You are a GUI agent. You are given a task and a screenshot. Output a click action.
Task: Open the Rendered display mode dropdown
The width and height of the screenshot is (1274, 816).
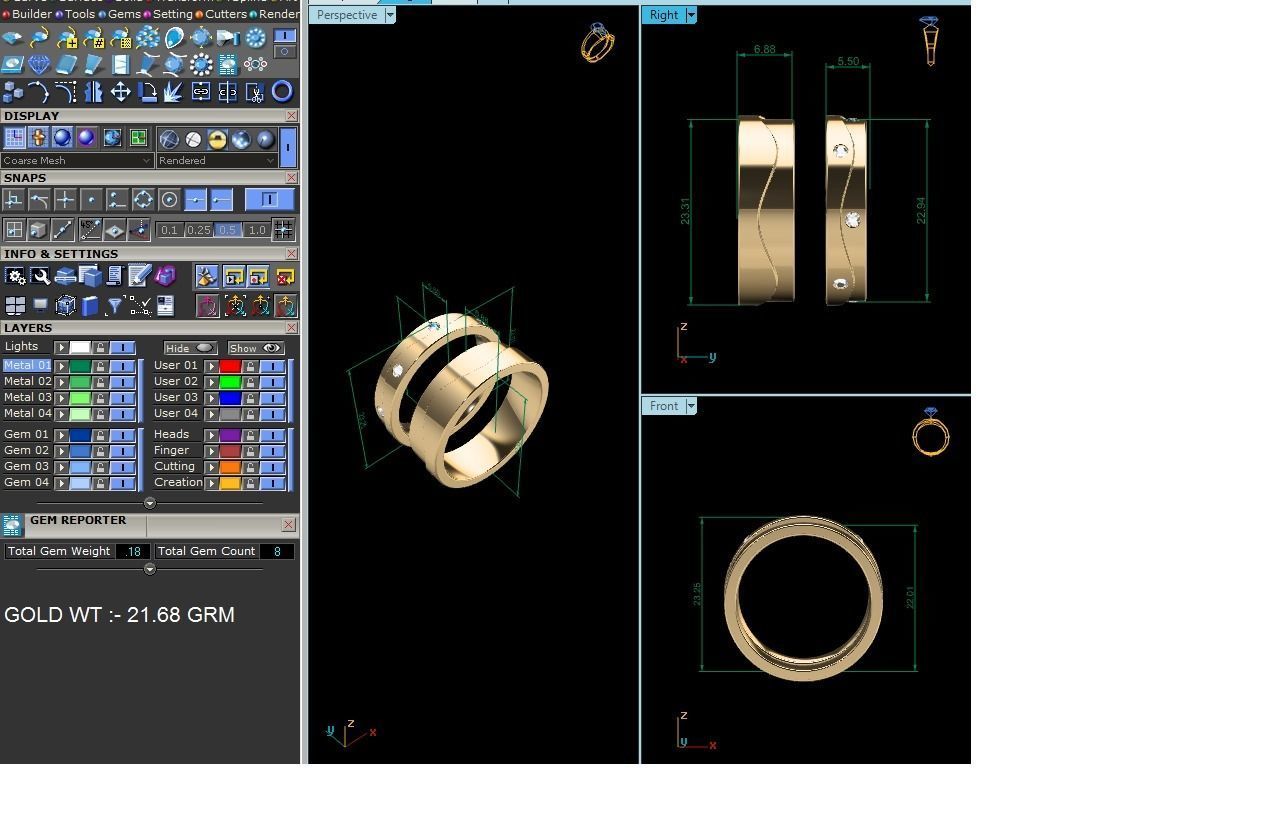pos(217,160)
